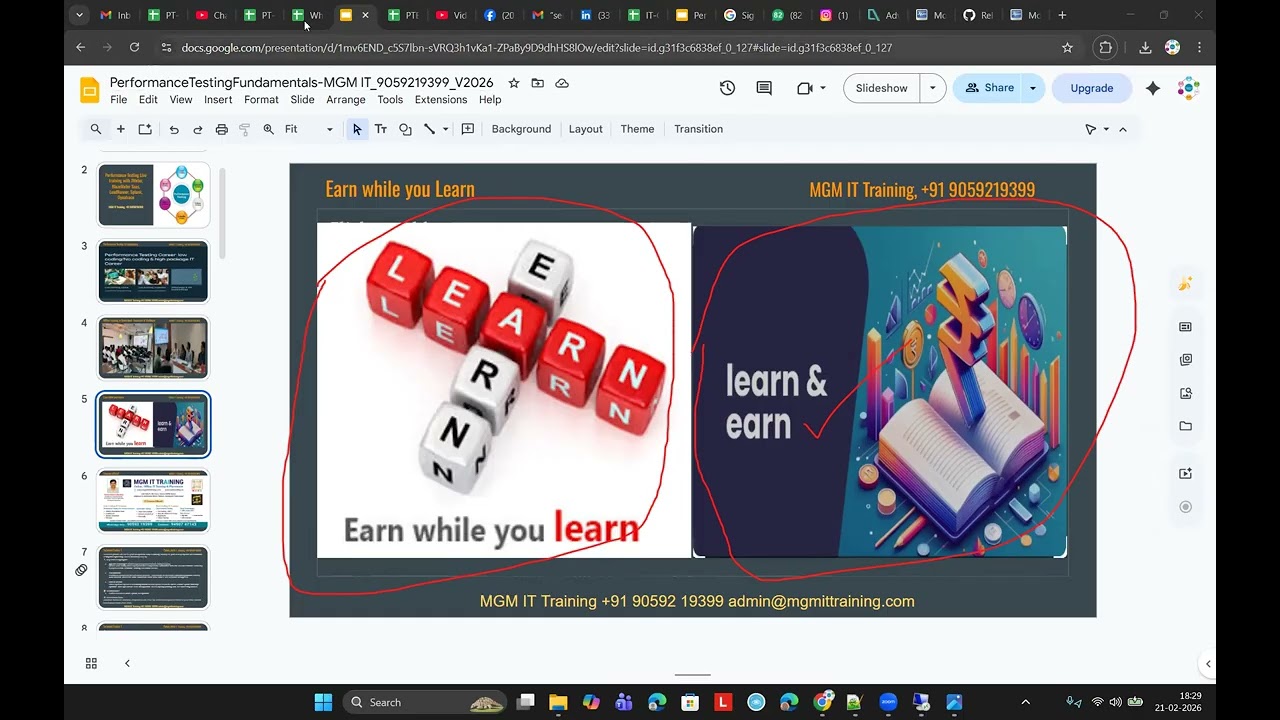Open the Shape insert tool
The height and width of the screenshot is (720, 1280).
point(405,129)
